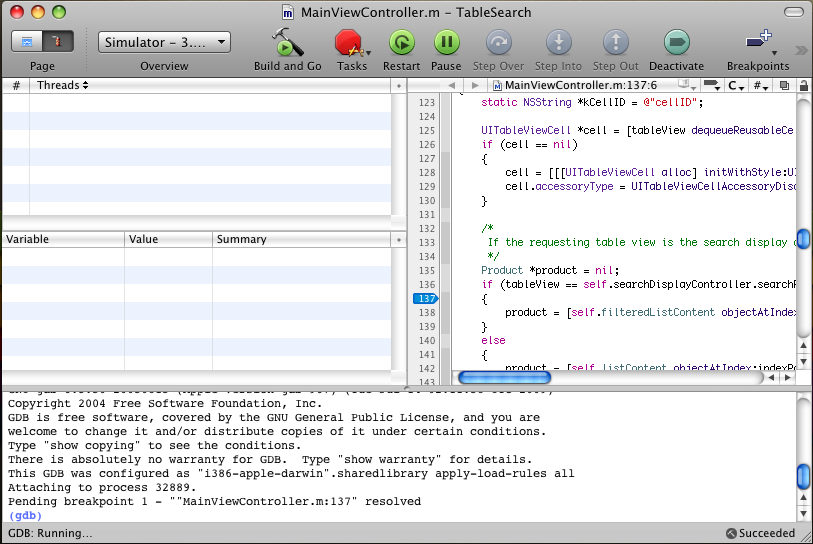
Task: Click the Step Into icon
Action: 559,43
